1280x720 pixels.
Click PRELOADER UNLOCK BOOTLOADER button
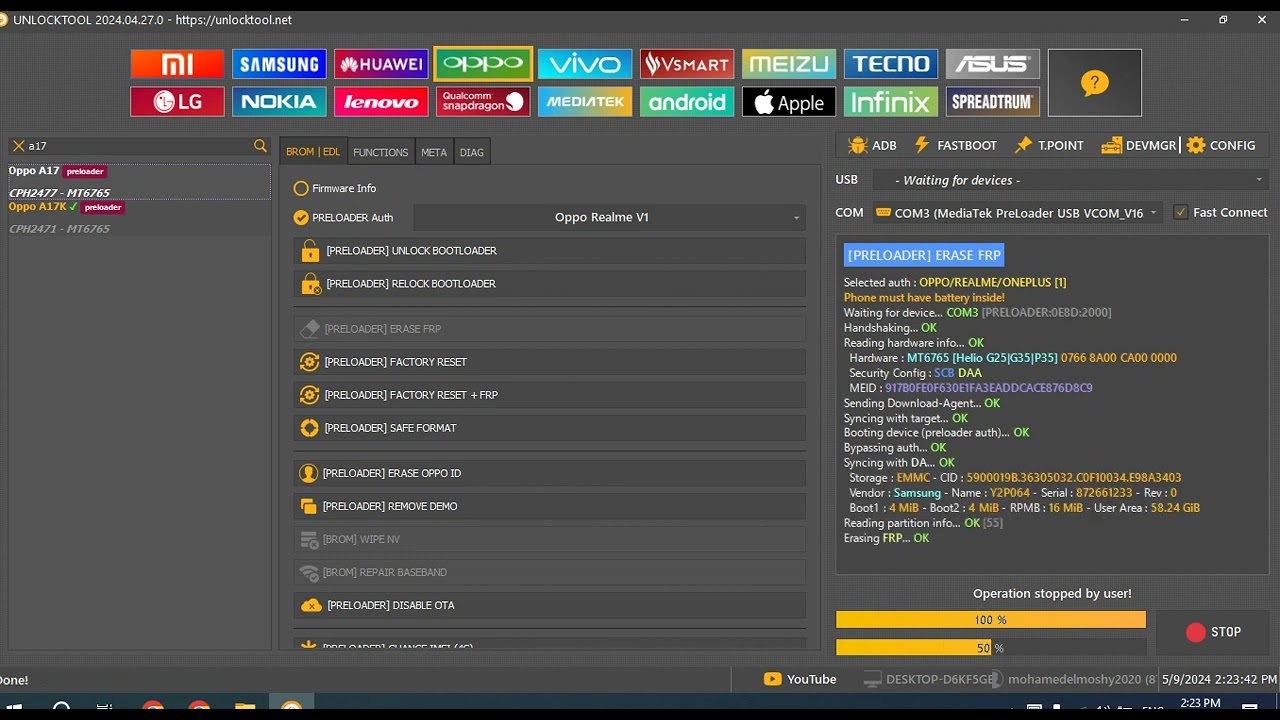tap(550, 251)
